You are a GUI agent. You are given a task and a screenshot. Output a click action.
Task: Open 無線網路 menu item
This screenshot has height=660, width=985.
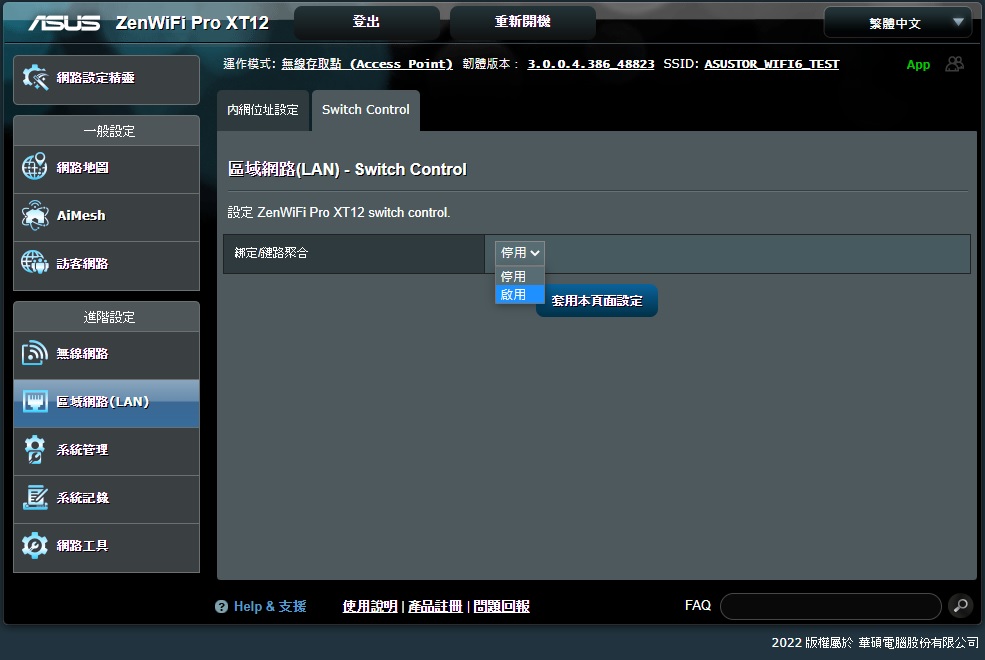[106, 354]
